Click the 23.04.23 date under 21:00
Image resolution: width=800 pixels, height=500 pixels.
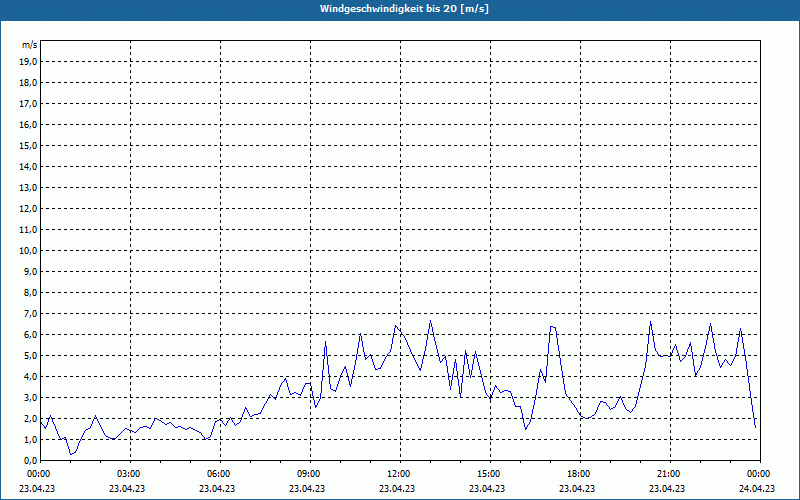tap(667, 488)
